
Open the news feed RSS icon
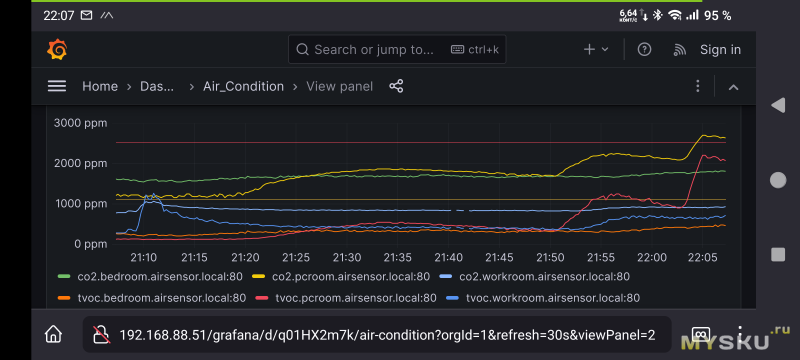(679, 49)
